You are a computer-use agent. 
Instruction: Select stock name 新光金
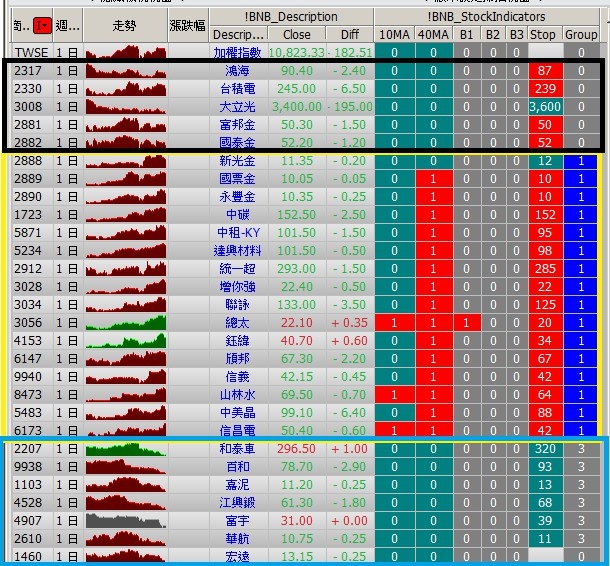pyautogui.click(x=237, y=161)
